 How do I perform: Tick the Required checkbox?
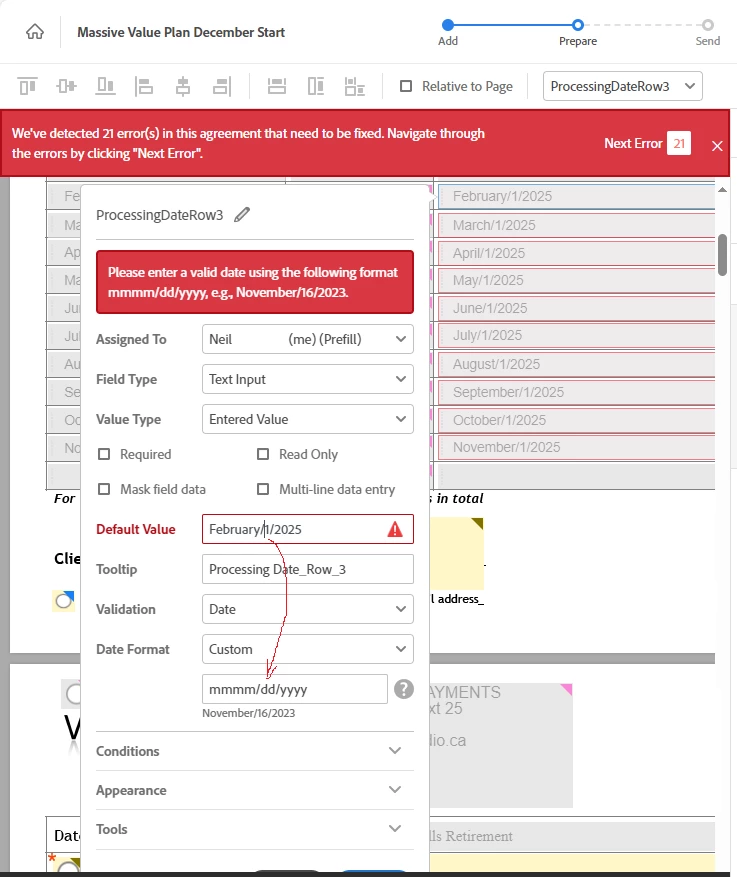[104, 454]
